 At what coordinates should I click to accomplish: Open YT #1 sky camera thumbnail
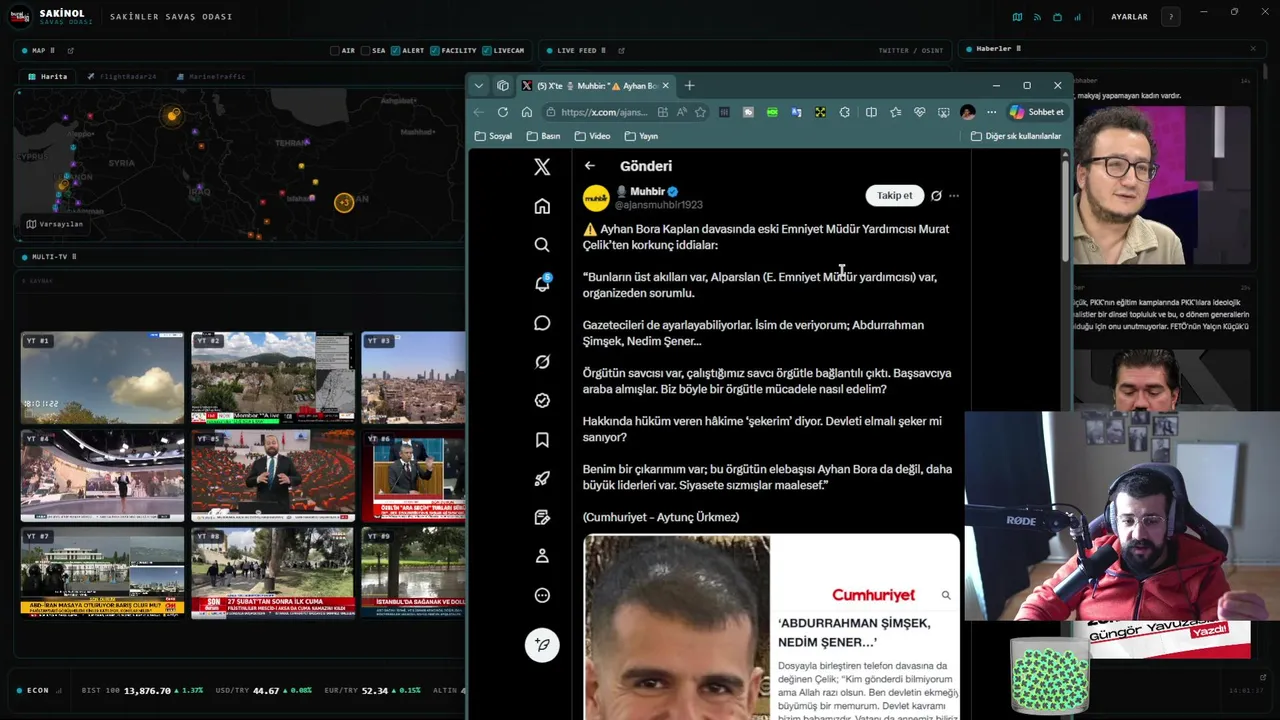click(x=102, y=377)
